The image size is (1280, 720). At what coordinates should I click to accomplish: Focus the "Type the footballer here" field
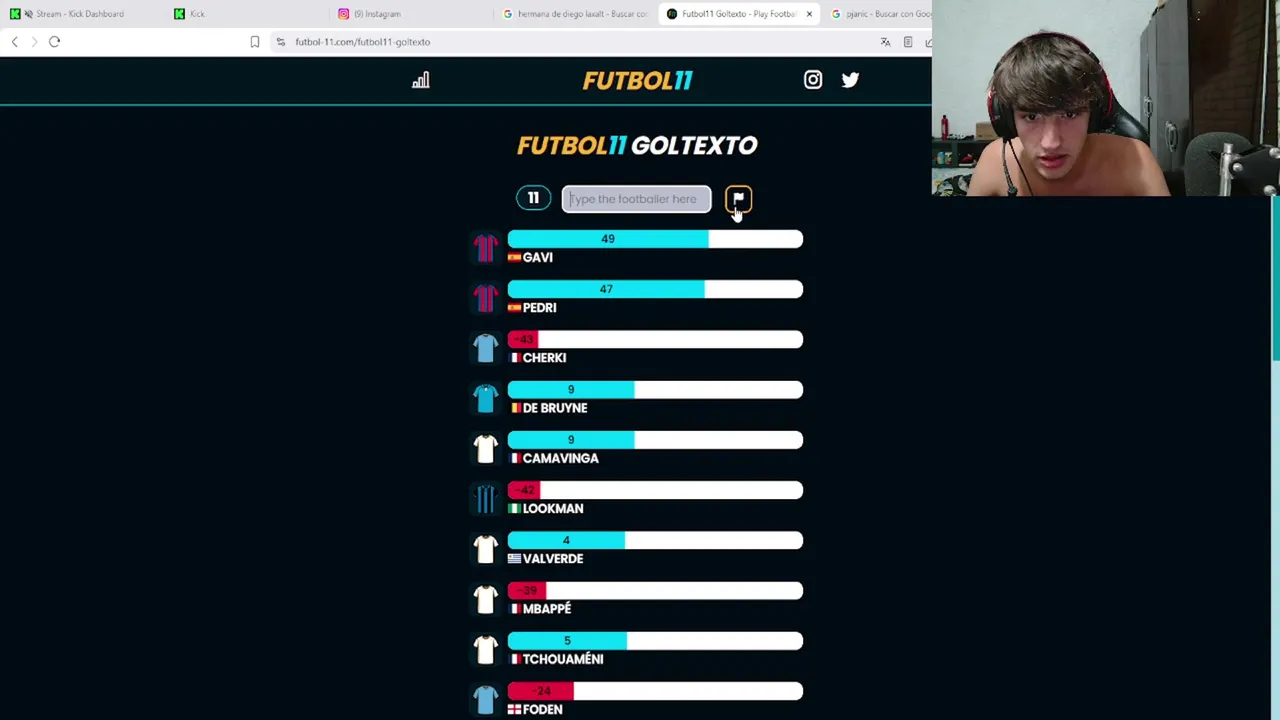point(636,199)
